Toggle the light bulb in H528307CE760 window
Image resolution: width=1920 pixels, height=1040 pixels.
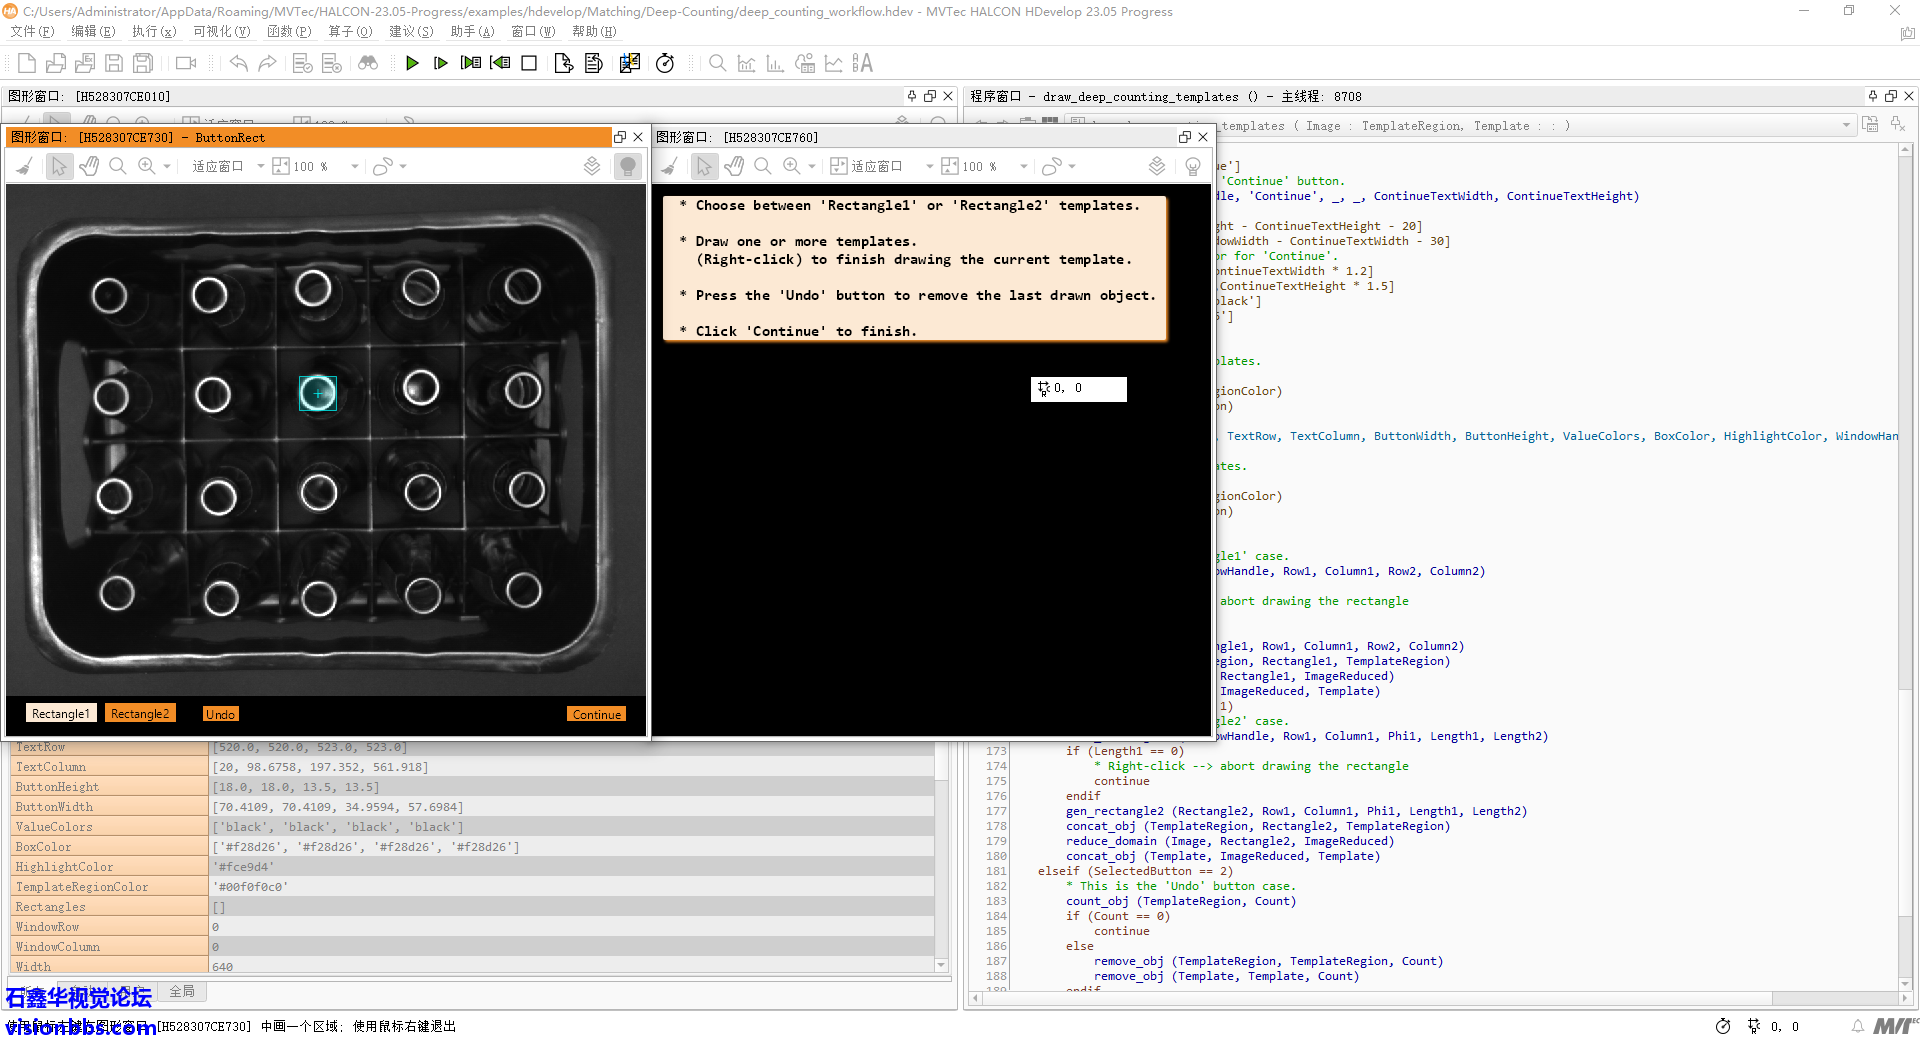click(x=1192, y=167)
